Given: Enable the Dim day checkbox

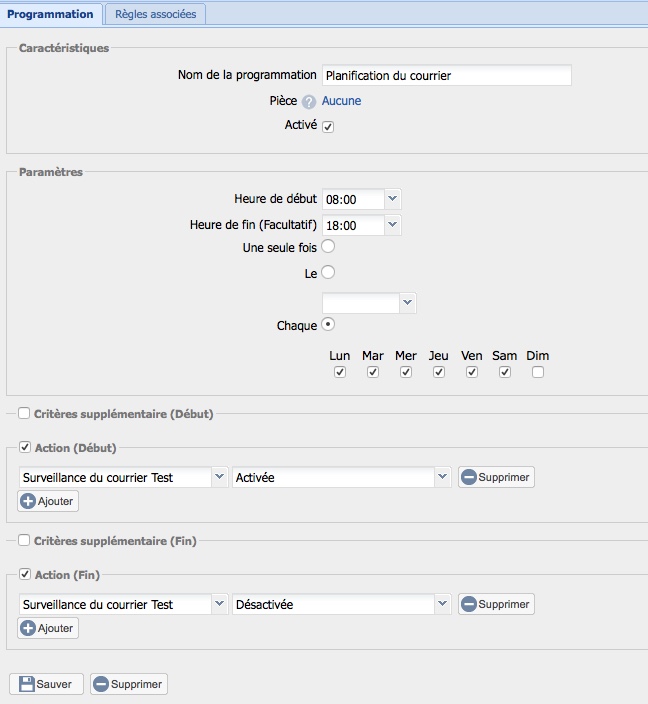Looking at the screenshot, I should pyautogui.click(x=538, y=372).
